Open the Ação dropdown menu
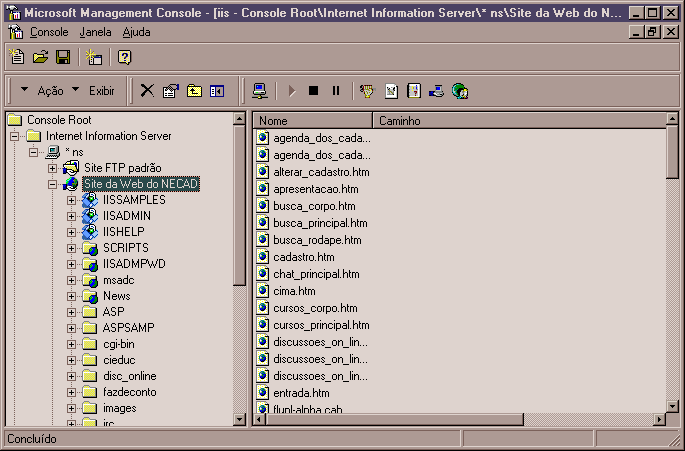685x451 pixels. (42, 91)
